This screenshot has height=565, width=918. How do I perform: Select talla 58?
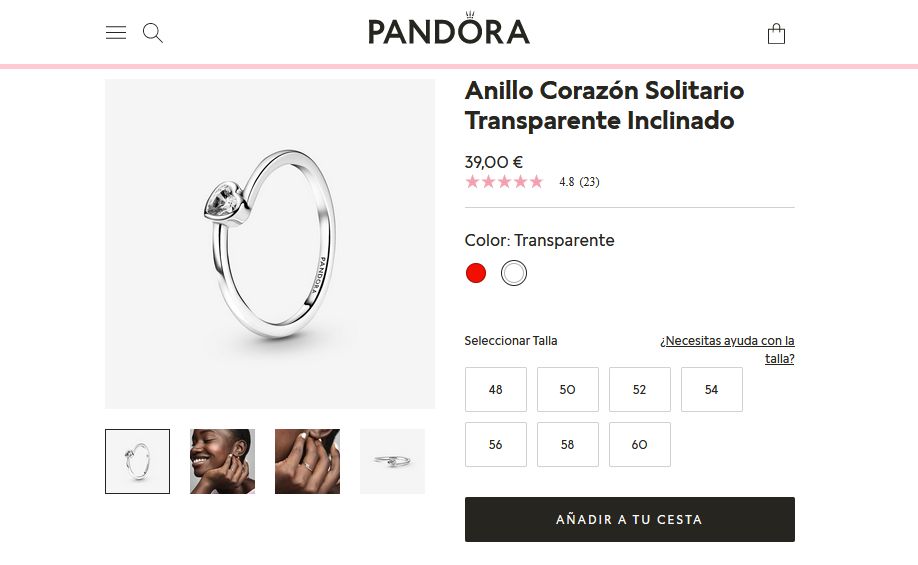click(568, 444)
